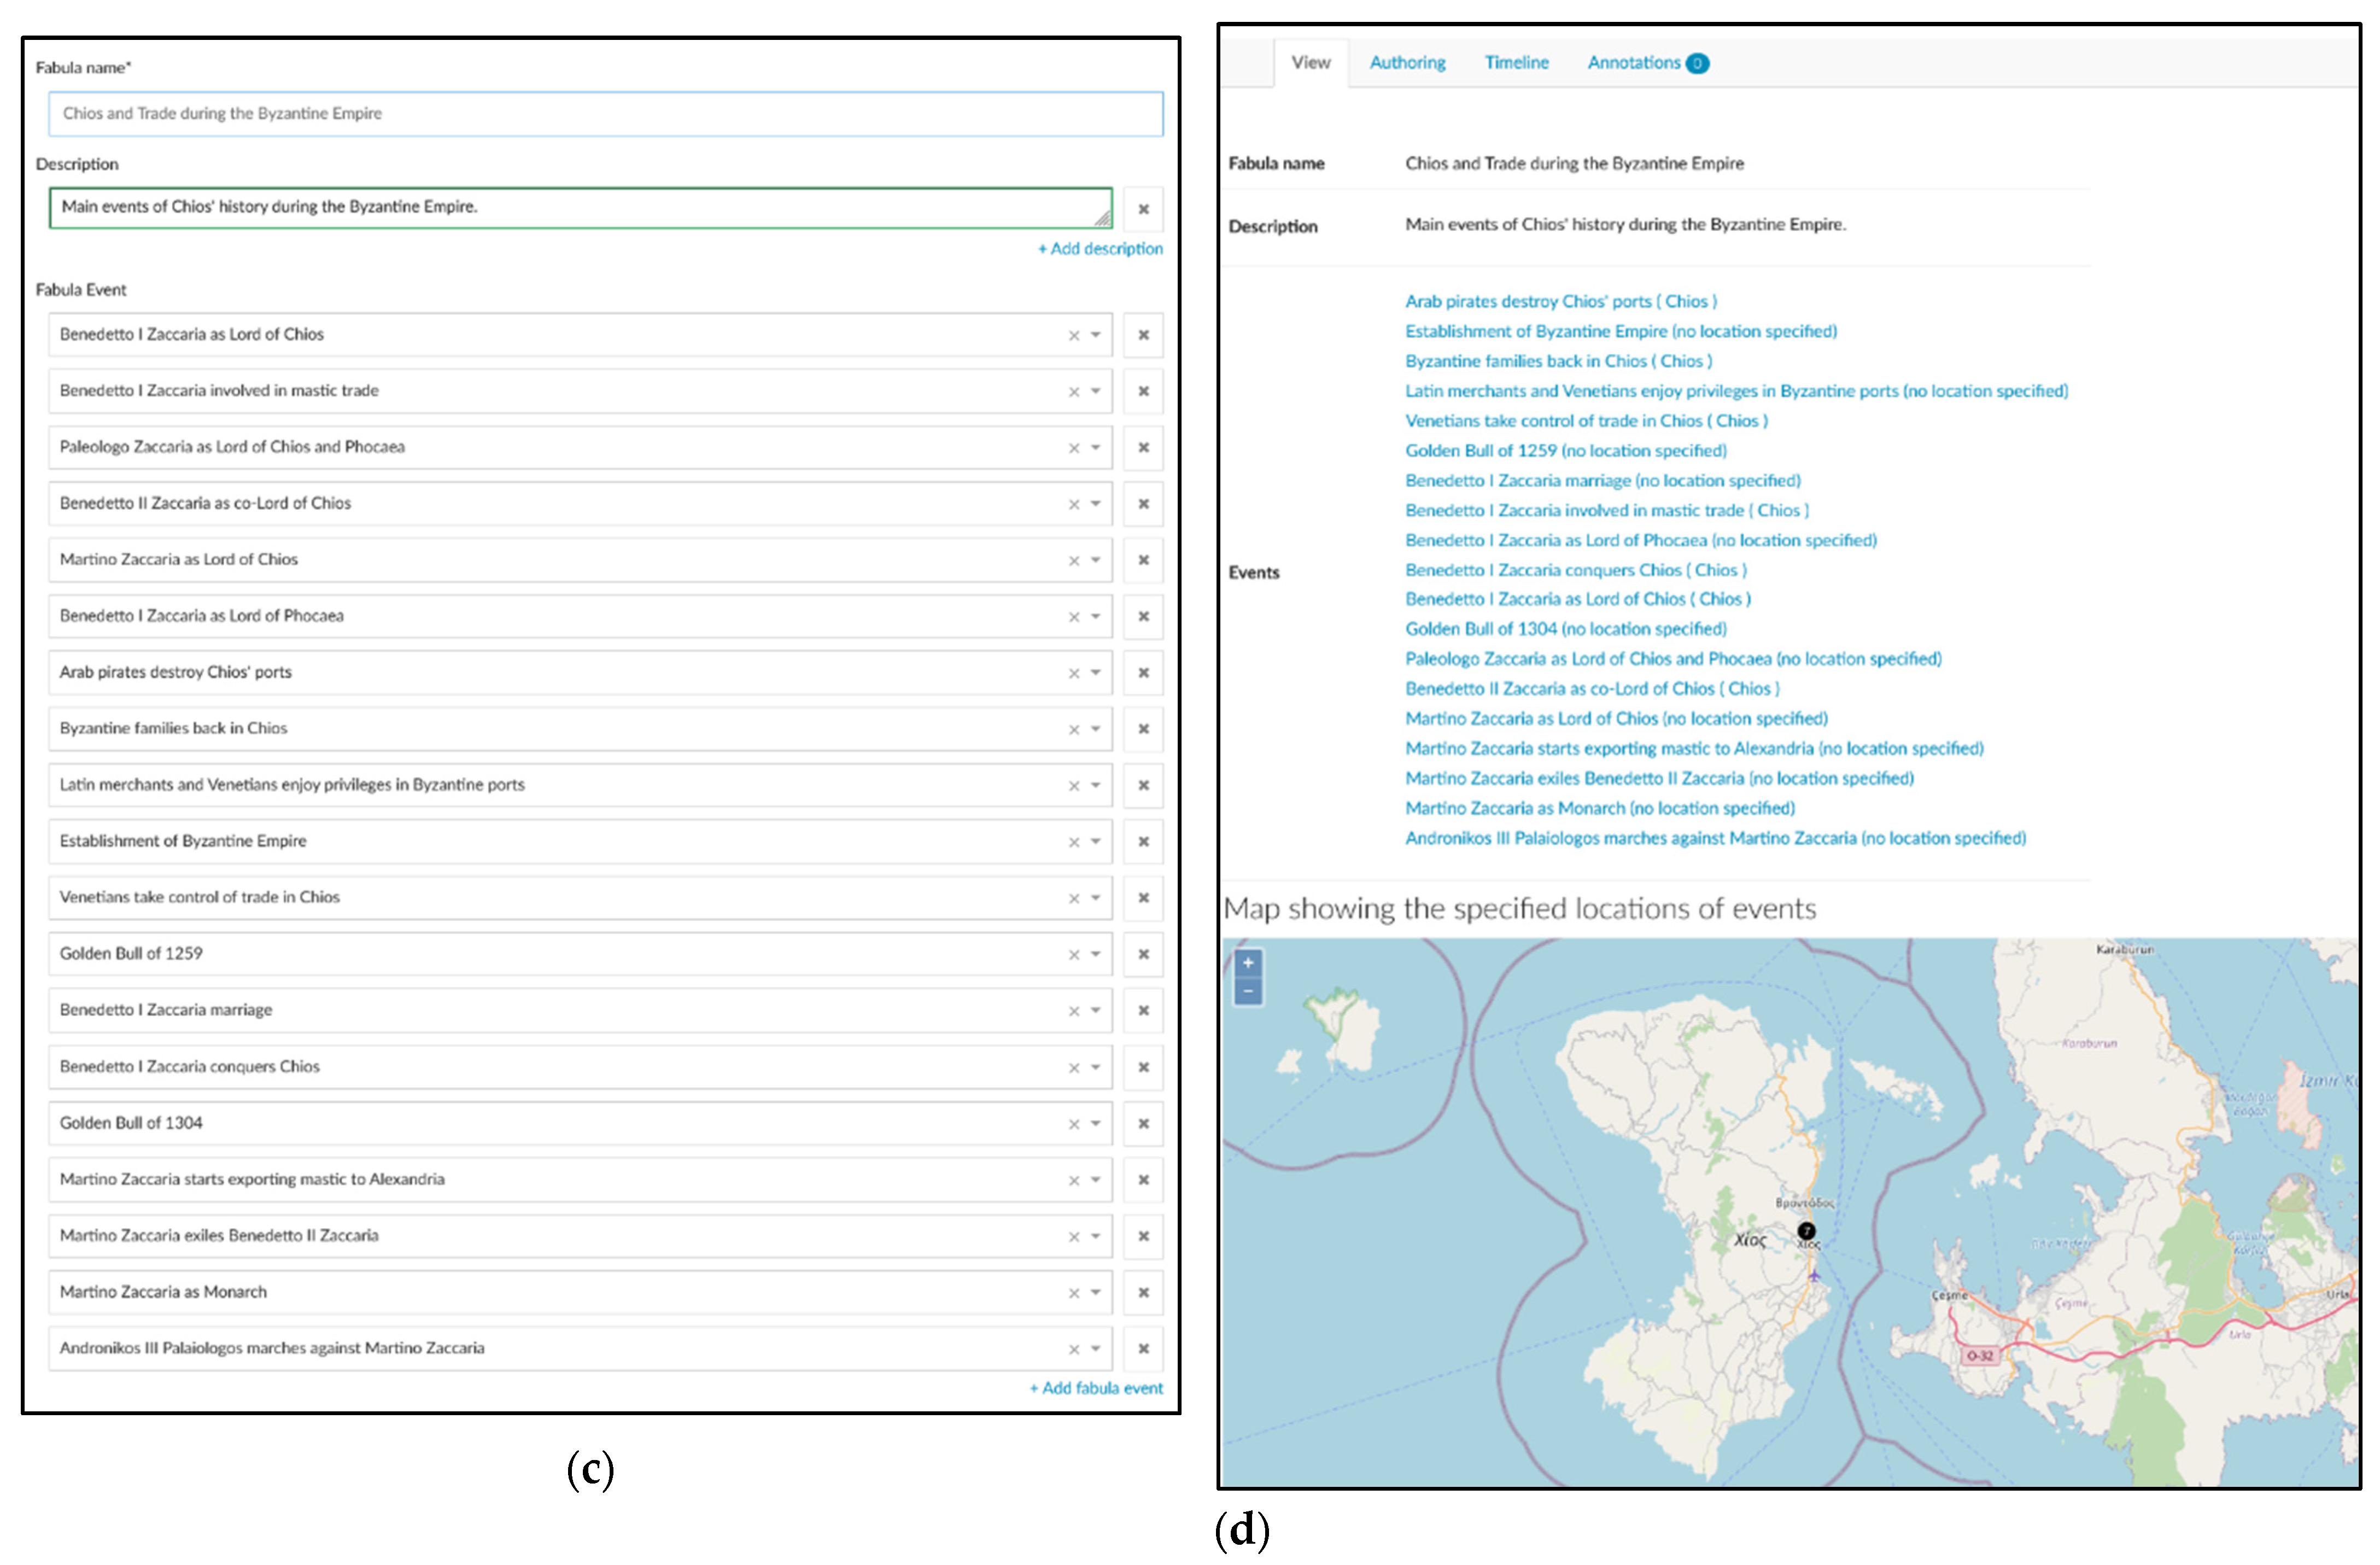Click the Add description link
The width and height of the screenshot is (2380, 1565).
click(x=1100, y=249)
